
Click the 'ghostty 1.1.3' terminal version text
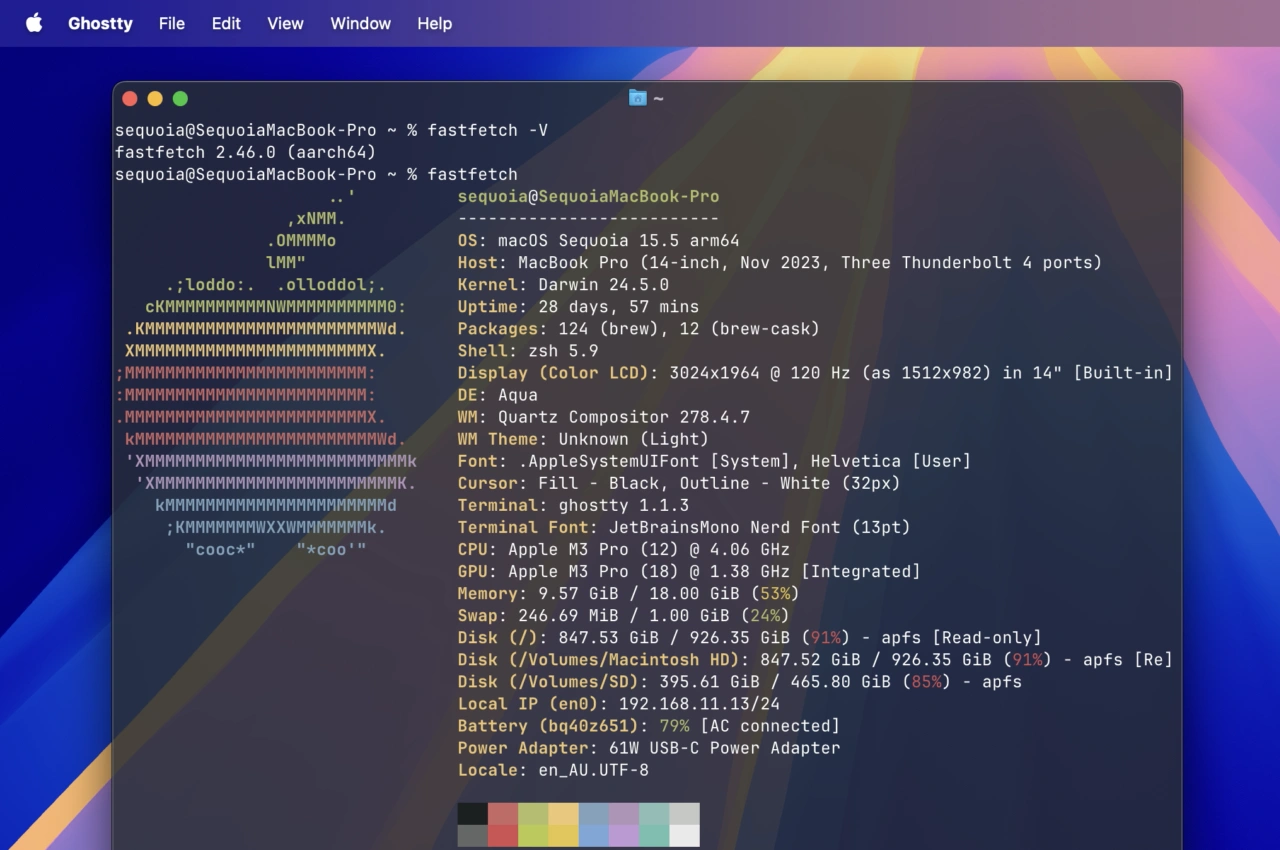click(x=623, y=505)
